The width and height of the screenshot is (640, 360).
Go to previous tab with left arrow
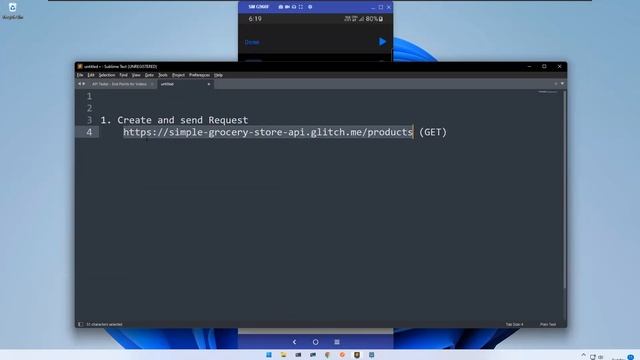(x=79, y=84)
